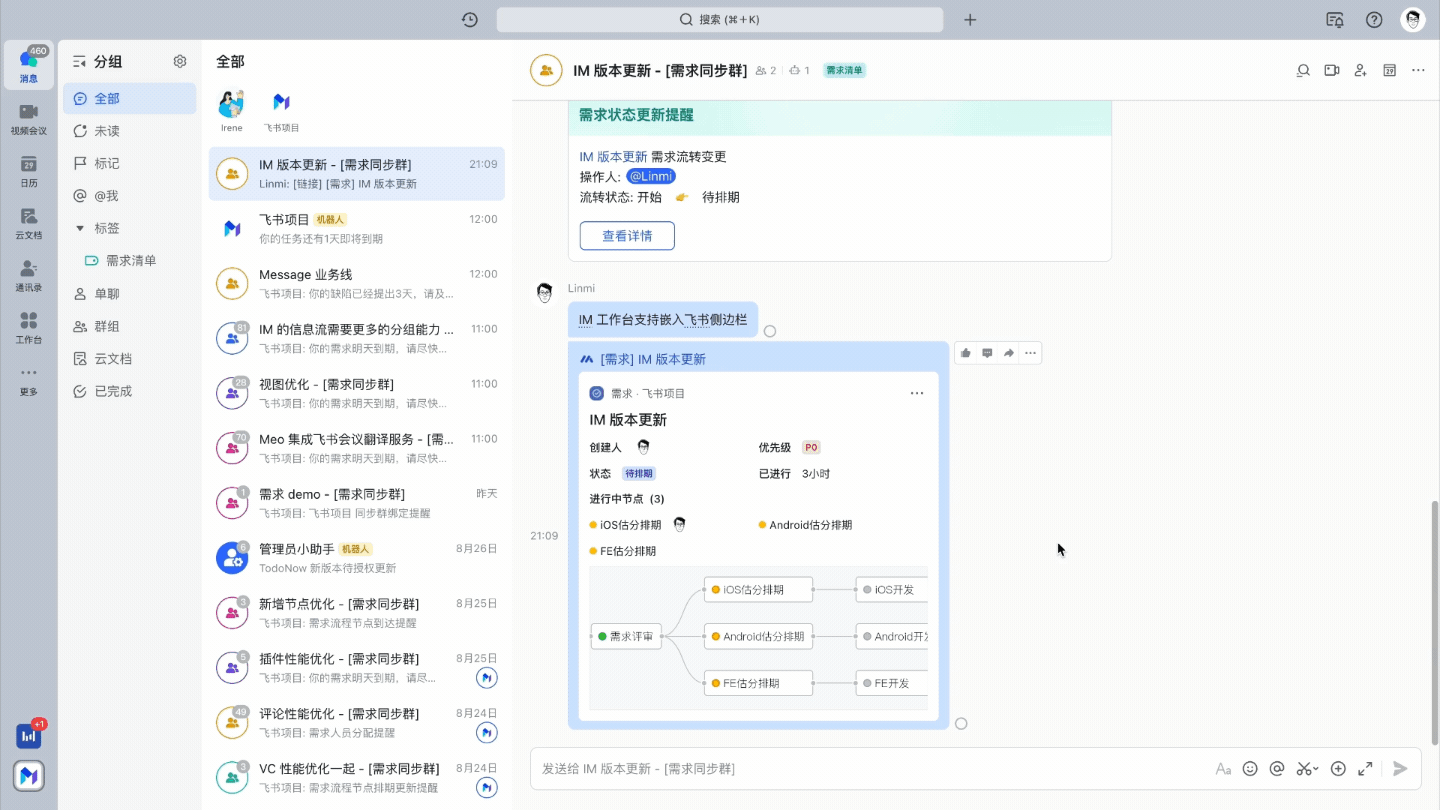The height and width of the screenshot is (810, 1440).
Task: Show 更多 apps in the left navigation
Action: click(29, 380)
